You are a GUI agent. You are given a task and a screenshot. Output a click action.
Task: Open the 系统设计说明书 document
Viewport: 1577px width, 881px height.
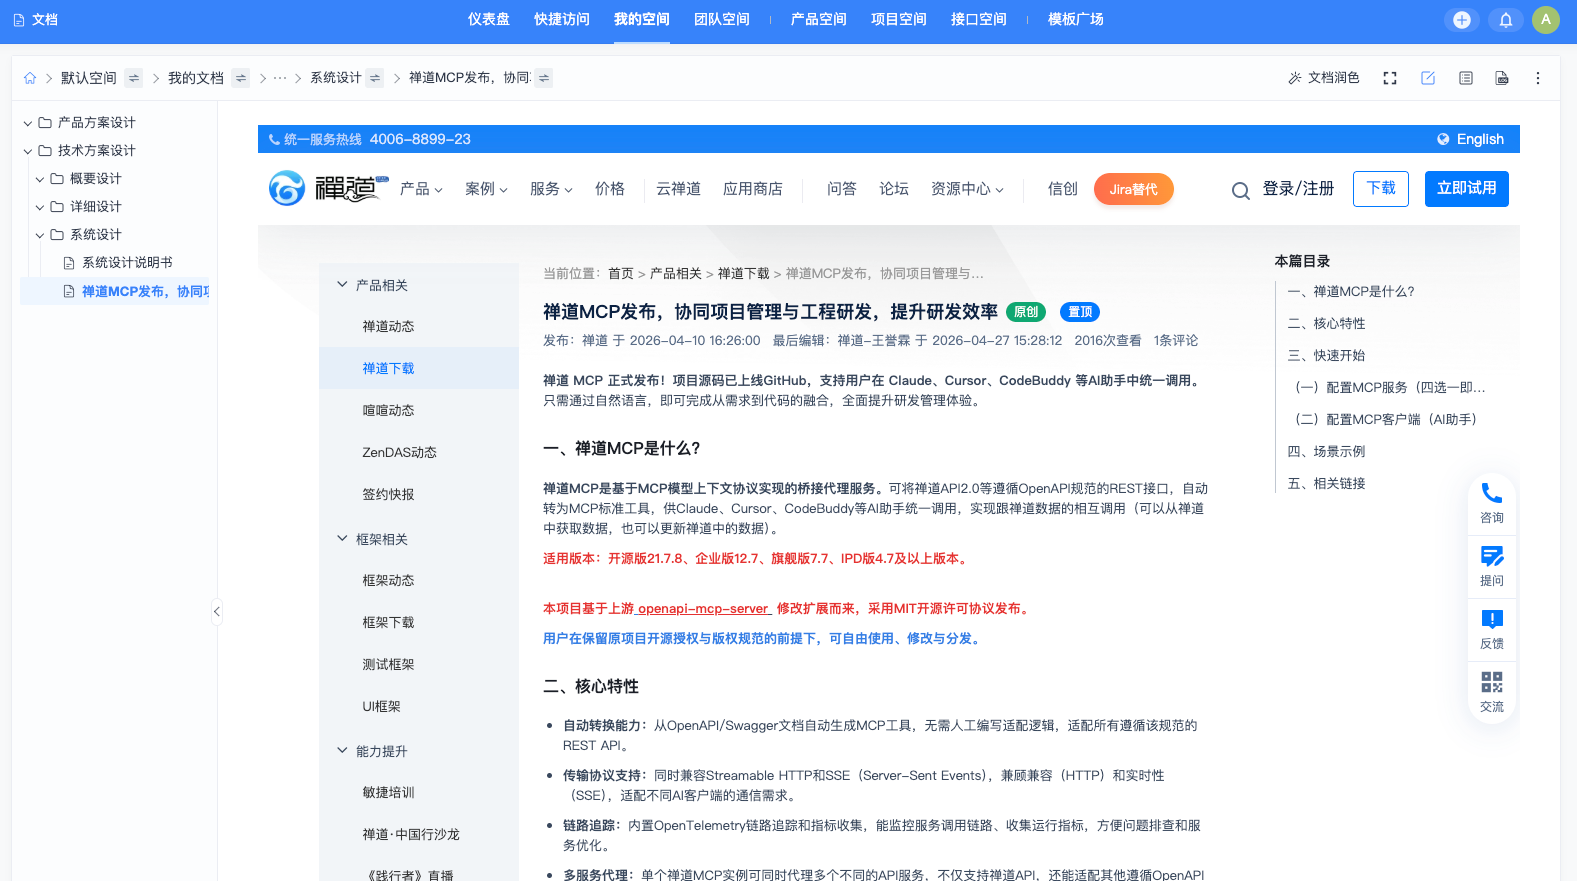(127, 263)
